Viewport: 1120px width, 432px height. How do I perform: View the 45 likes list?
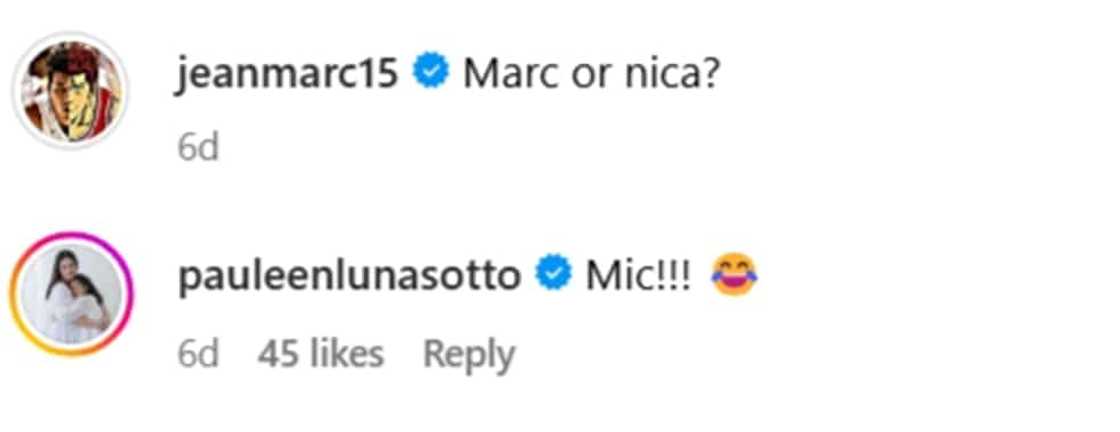(x=320, y=353)
